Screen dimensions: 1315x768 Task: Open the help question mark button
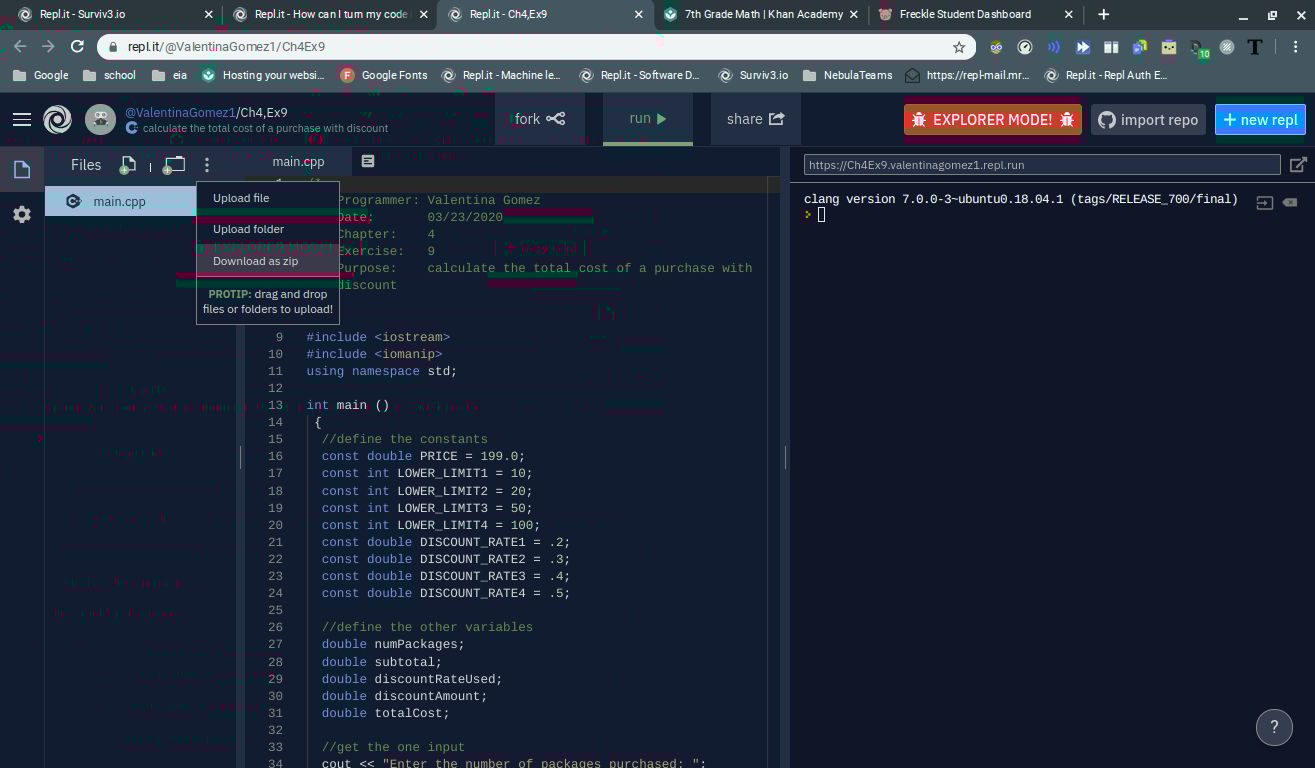(x=1274, y=728)
